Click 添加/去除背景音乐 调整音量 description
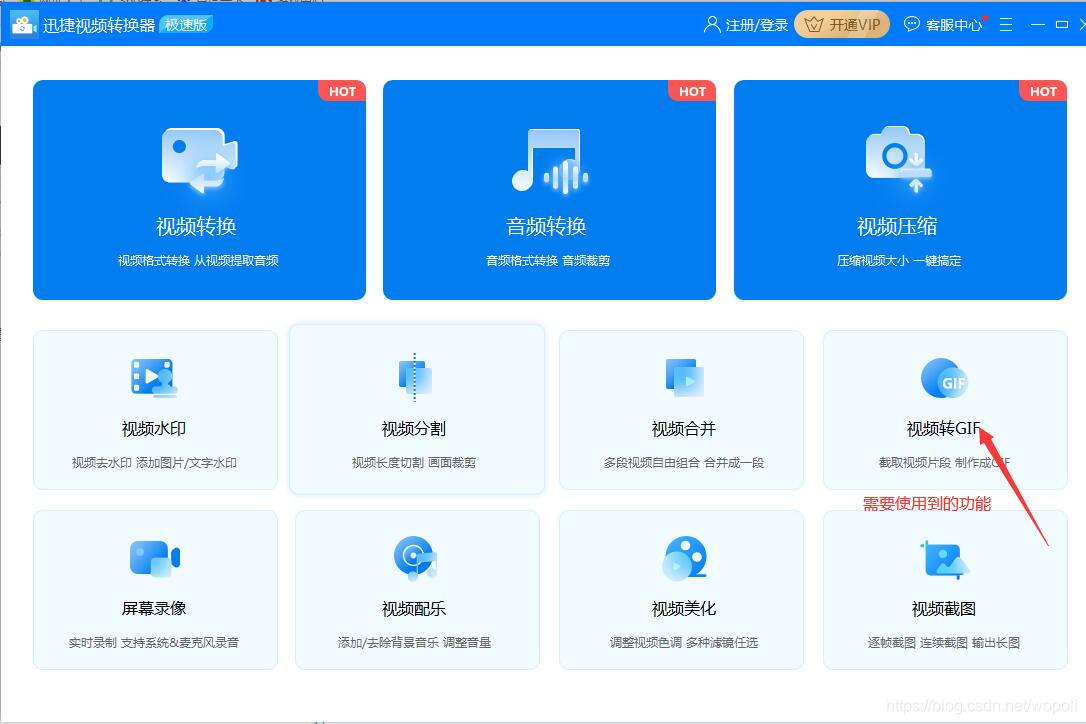Image resolution: width=1086 pixels, height=724 pixels. point(414,642)
